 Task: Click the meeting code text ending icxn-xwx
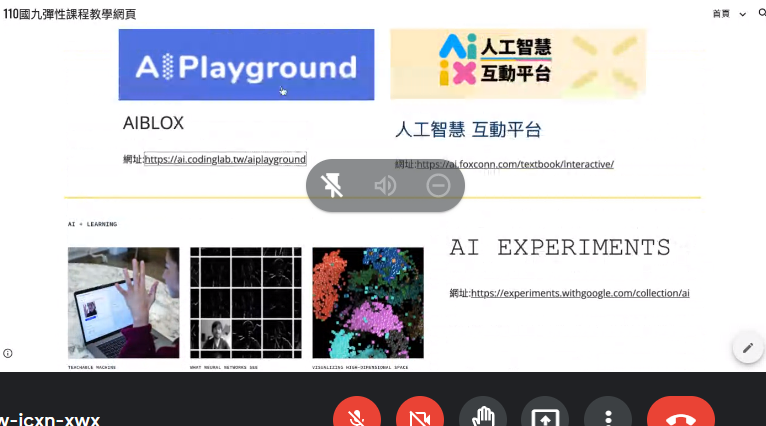(49, 419)
